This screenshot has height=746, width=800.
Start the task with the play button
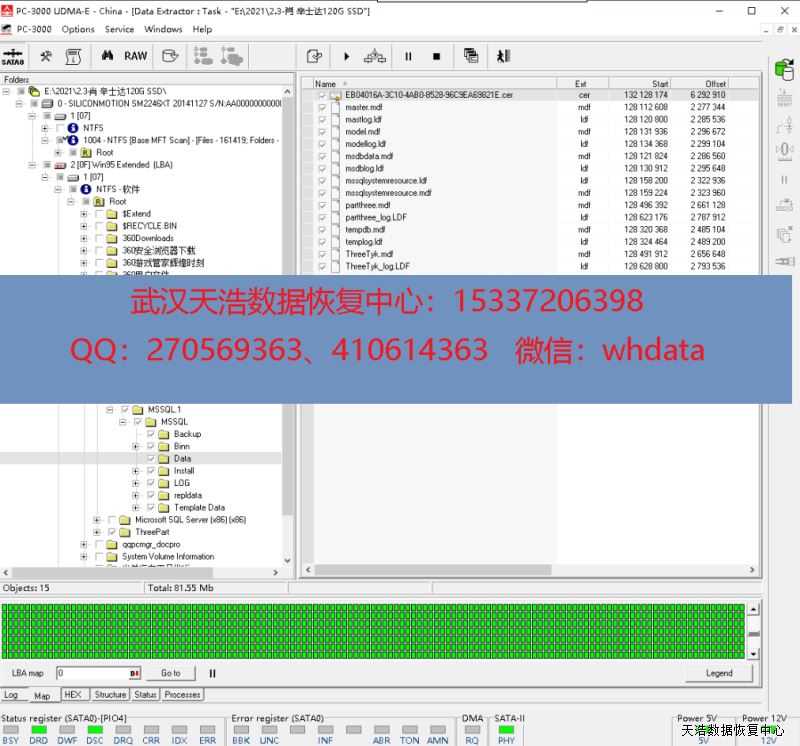[346, 57]
